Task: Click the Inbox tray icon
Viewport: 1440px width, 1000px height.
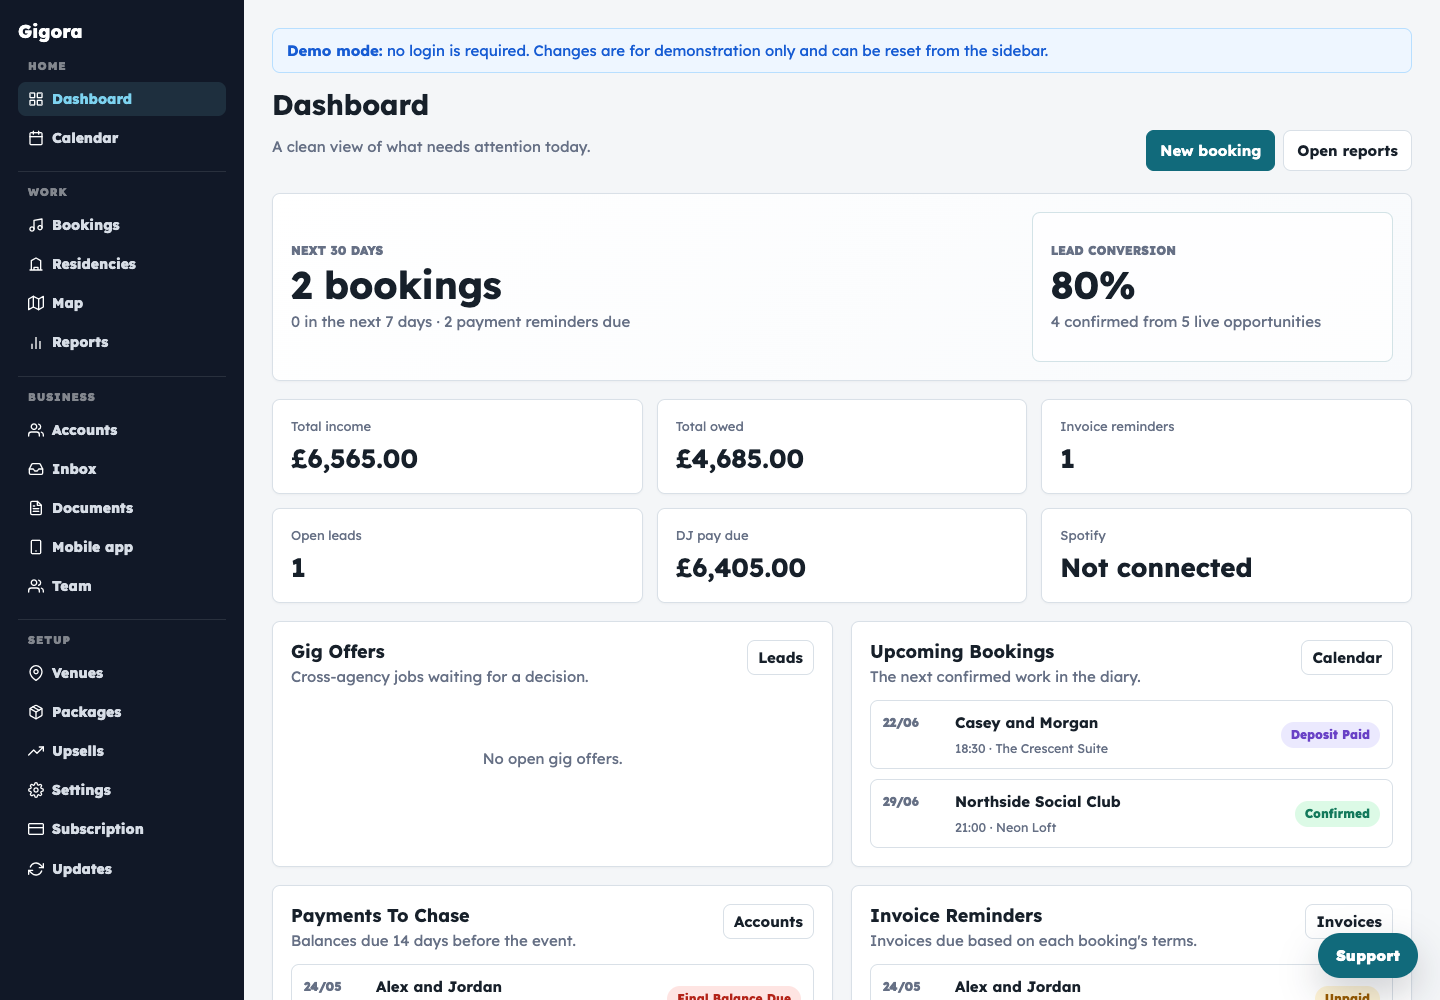Action: 36,469
